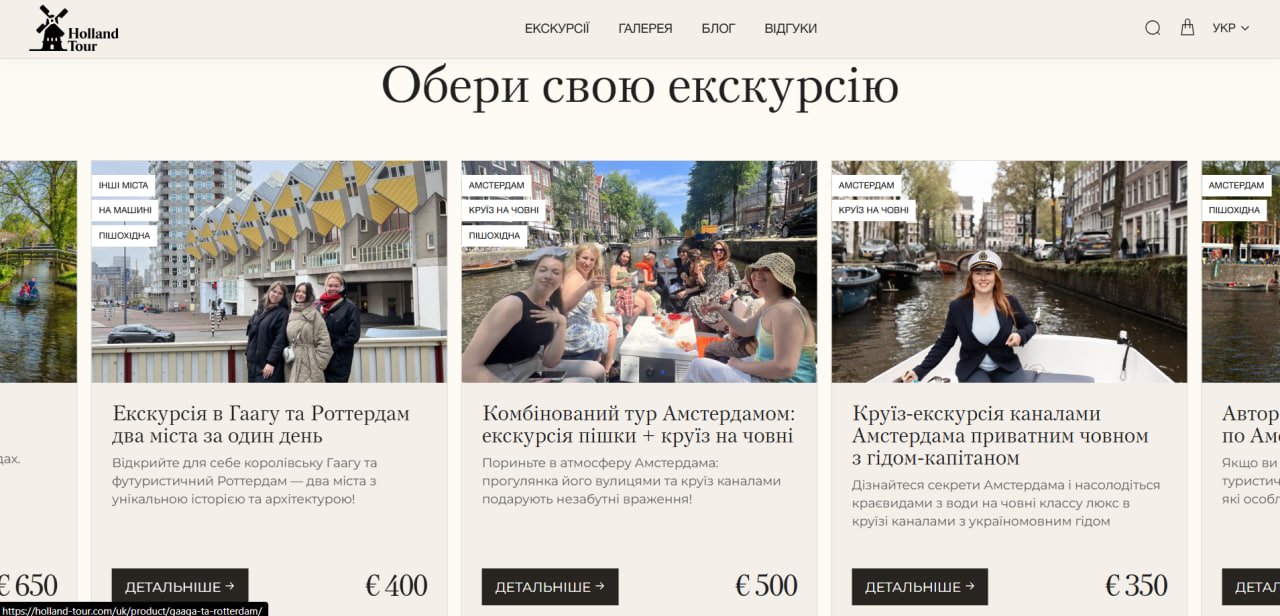
Task: Click the Holland Tour windmill logo
Action: (x=74, y=29)
